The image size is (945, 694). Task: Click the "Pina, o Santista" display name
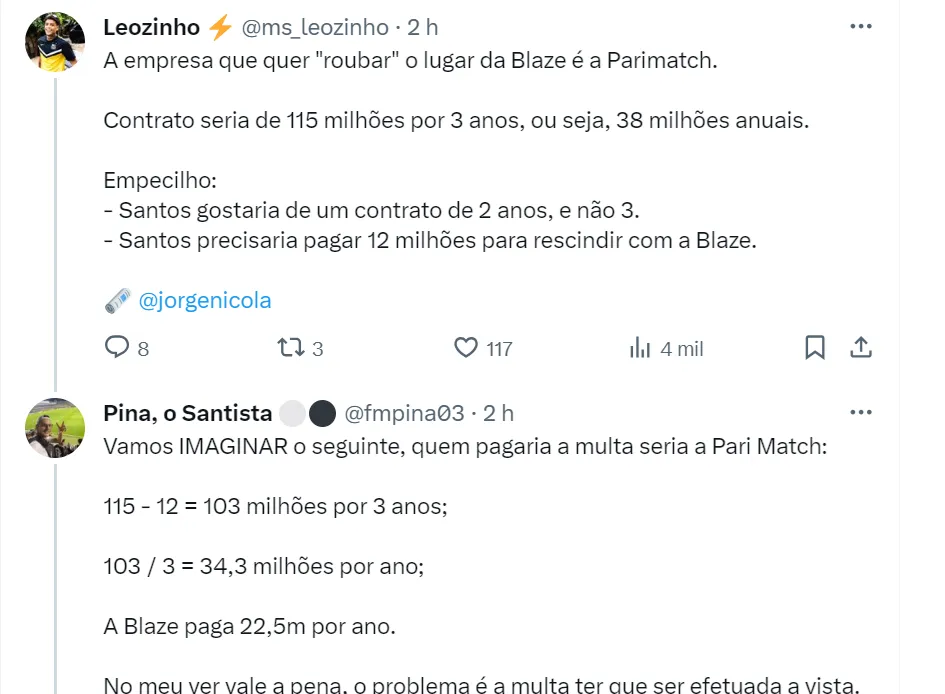188,412
